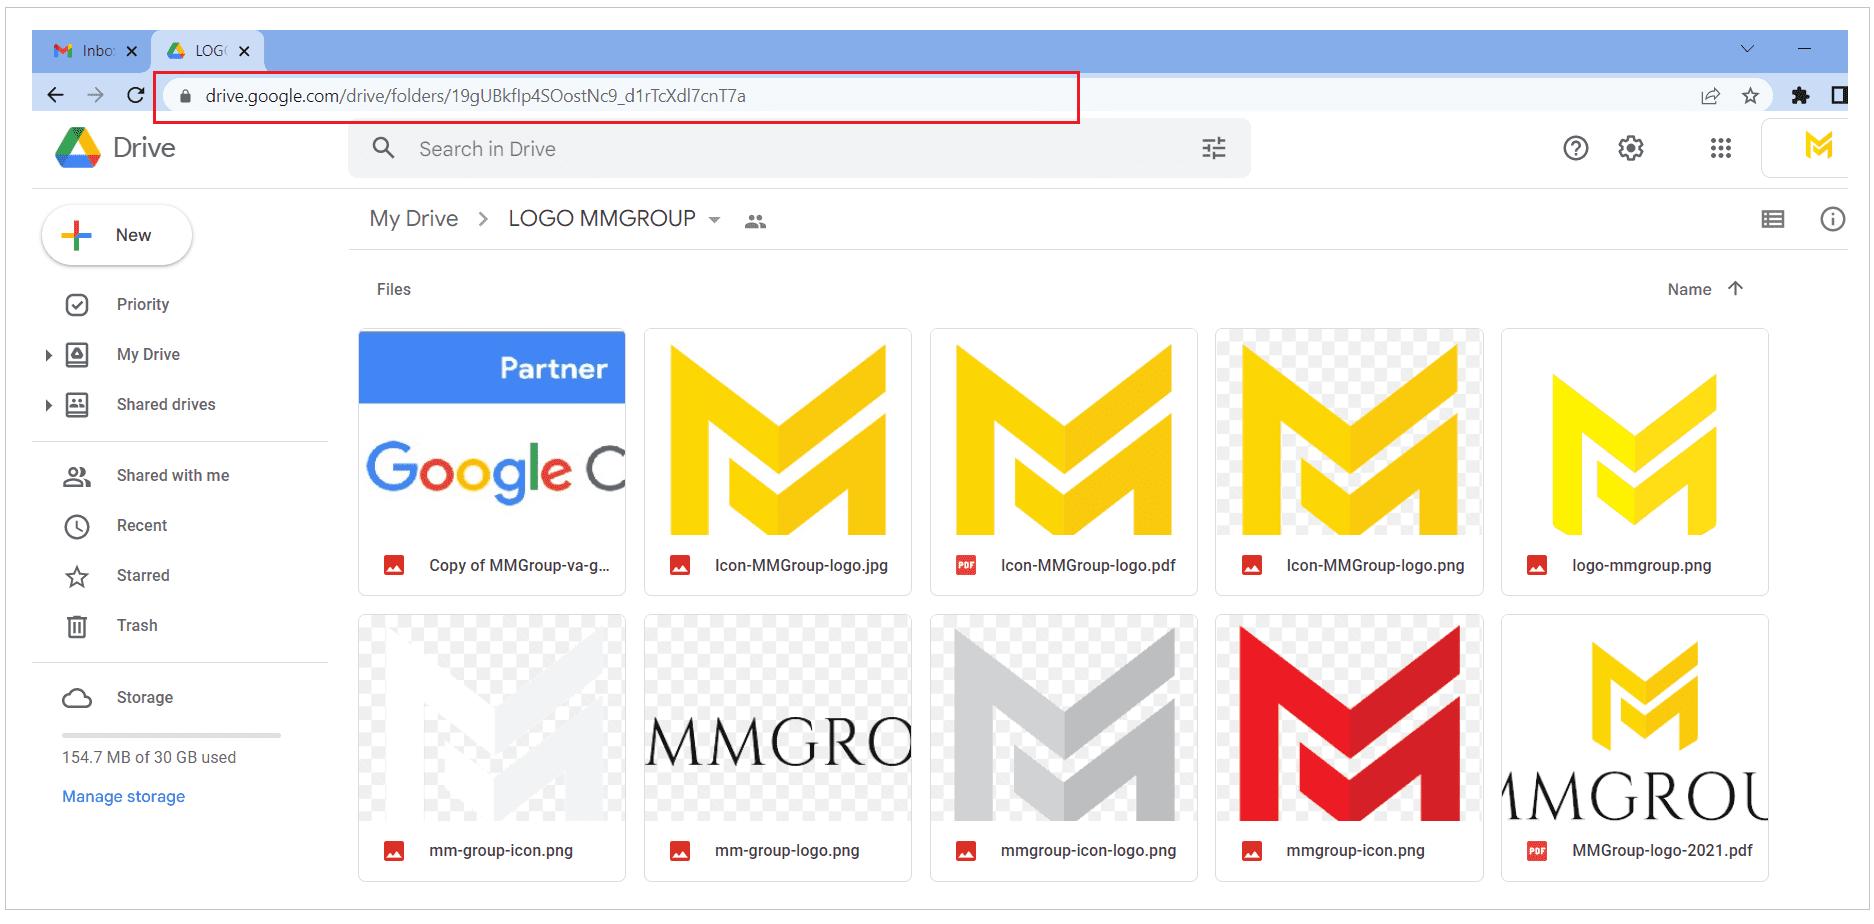Open Shared with me in the sidebar
The image size is (1874, 924).
tap(173, 475)
